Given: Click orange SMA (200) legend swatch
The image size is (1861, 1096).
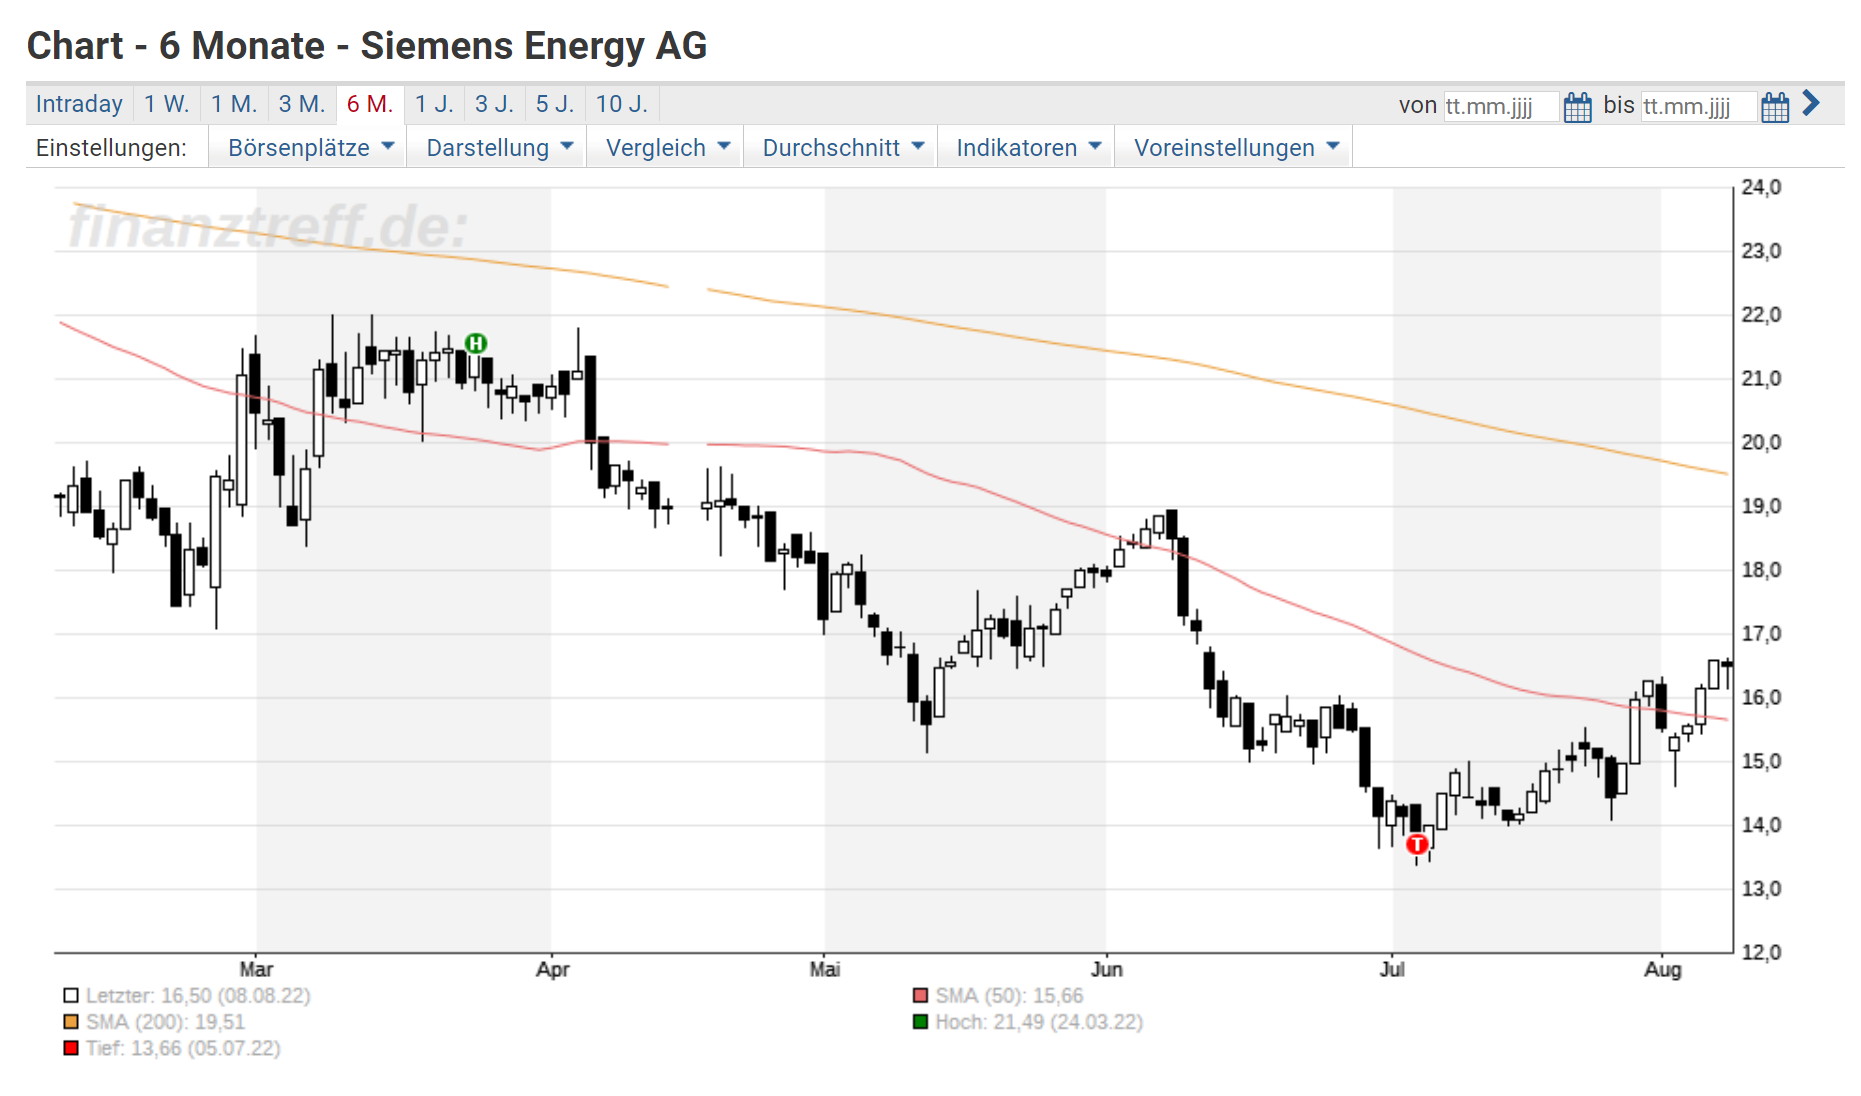Looking at the screenshot, I should (x=71, y=1021).
